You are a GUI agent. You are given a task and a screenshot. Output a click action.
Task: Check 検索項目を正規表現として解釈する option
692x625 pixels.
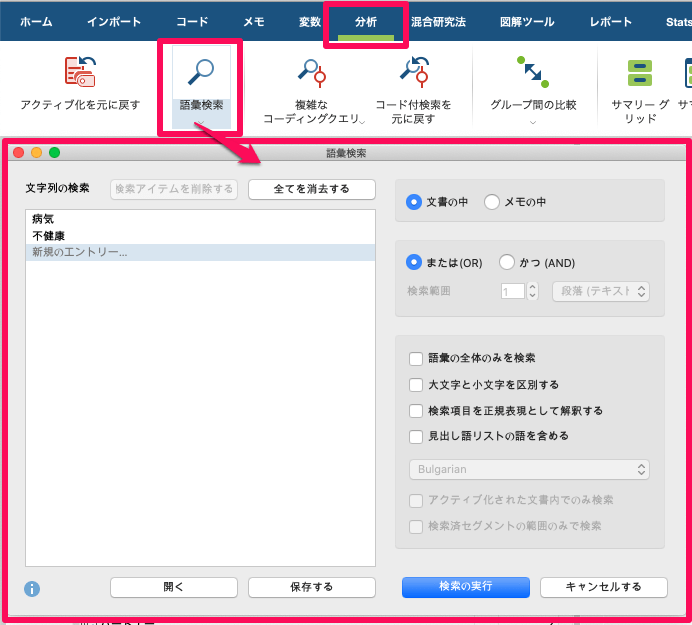pyautogui.click(x=416, y=411)
